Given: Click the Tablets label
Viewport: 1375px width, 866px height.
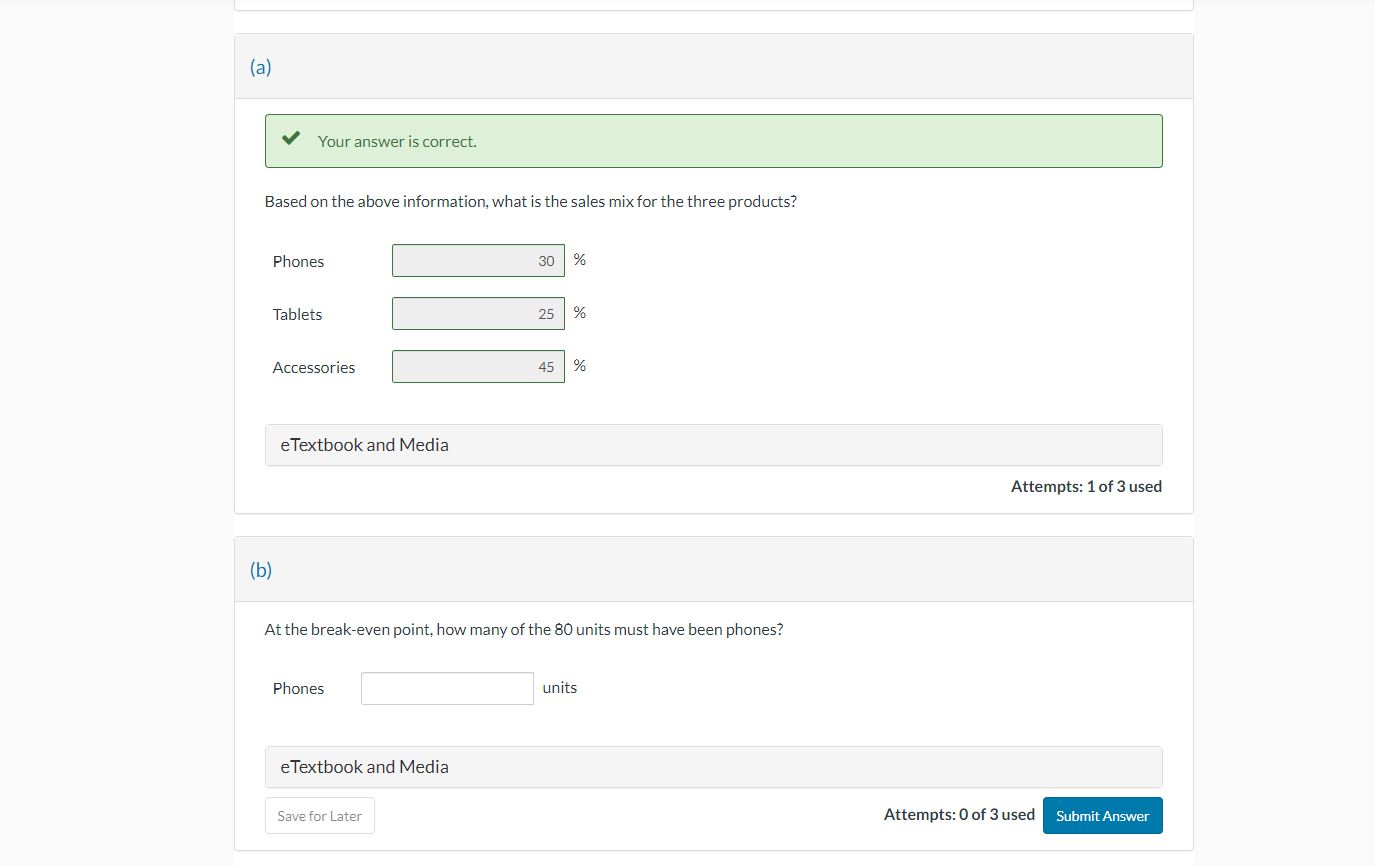Looking at the screenshot, I should coord(297,315).
